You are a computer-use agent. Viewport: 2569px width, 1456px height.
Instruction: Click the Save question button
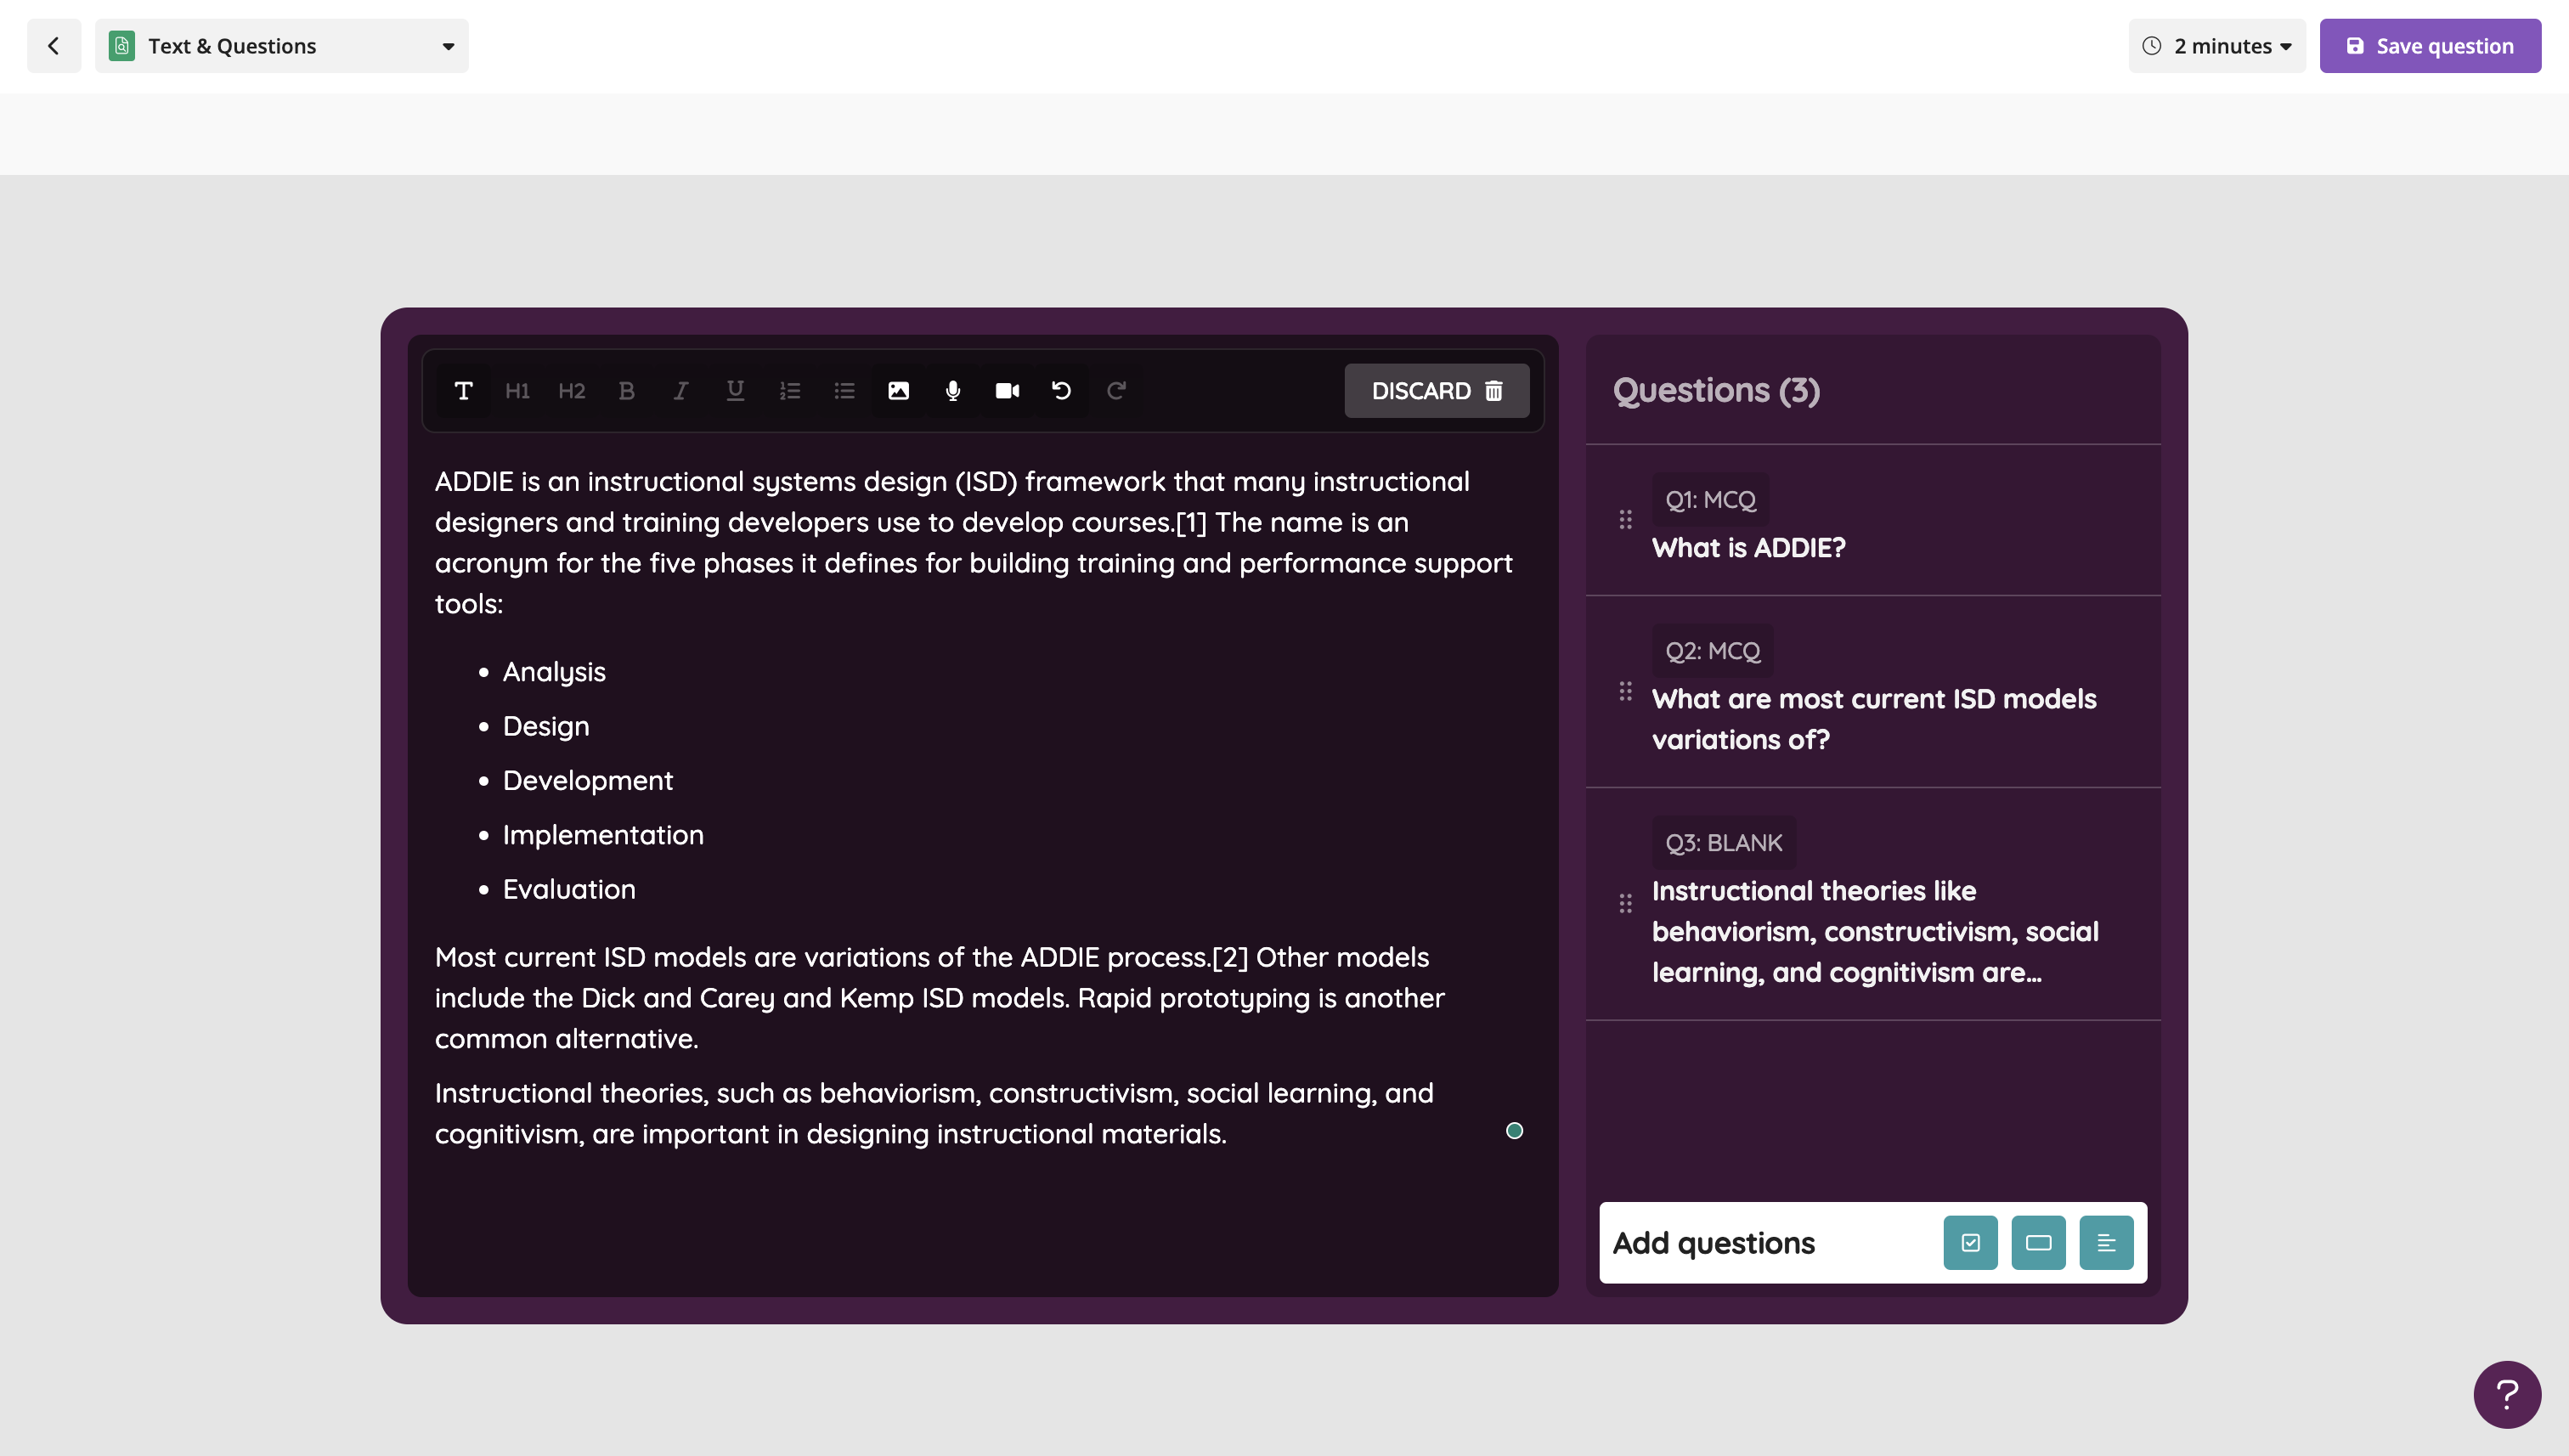(x=2429, y=46)
